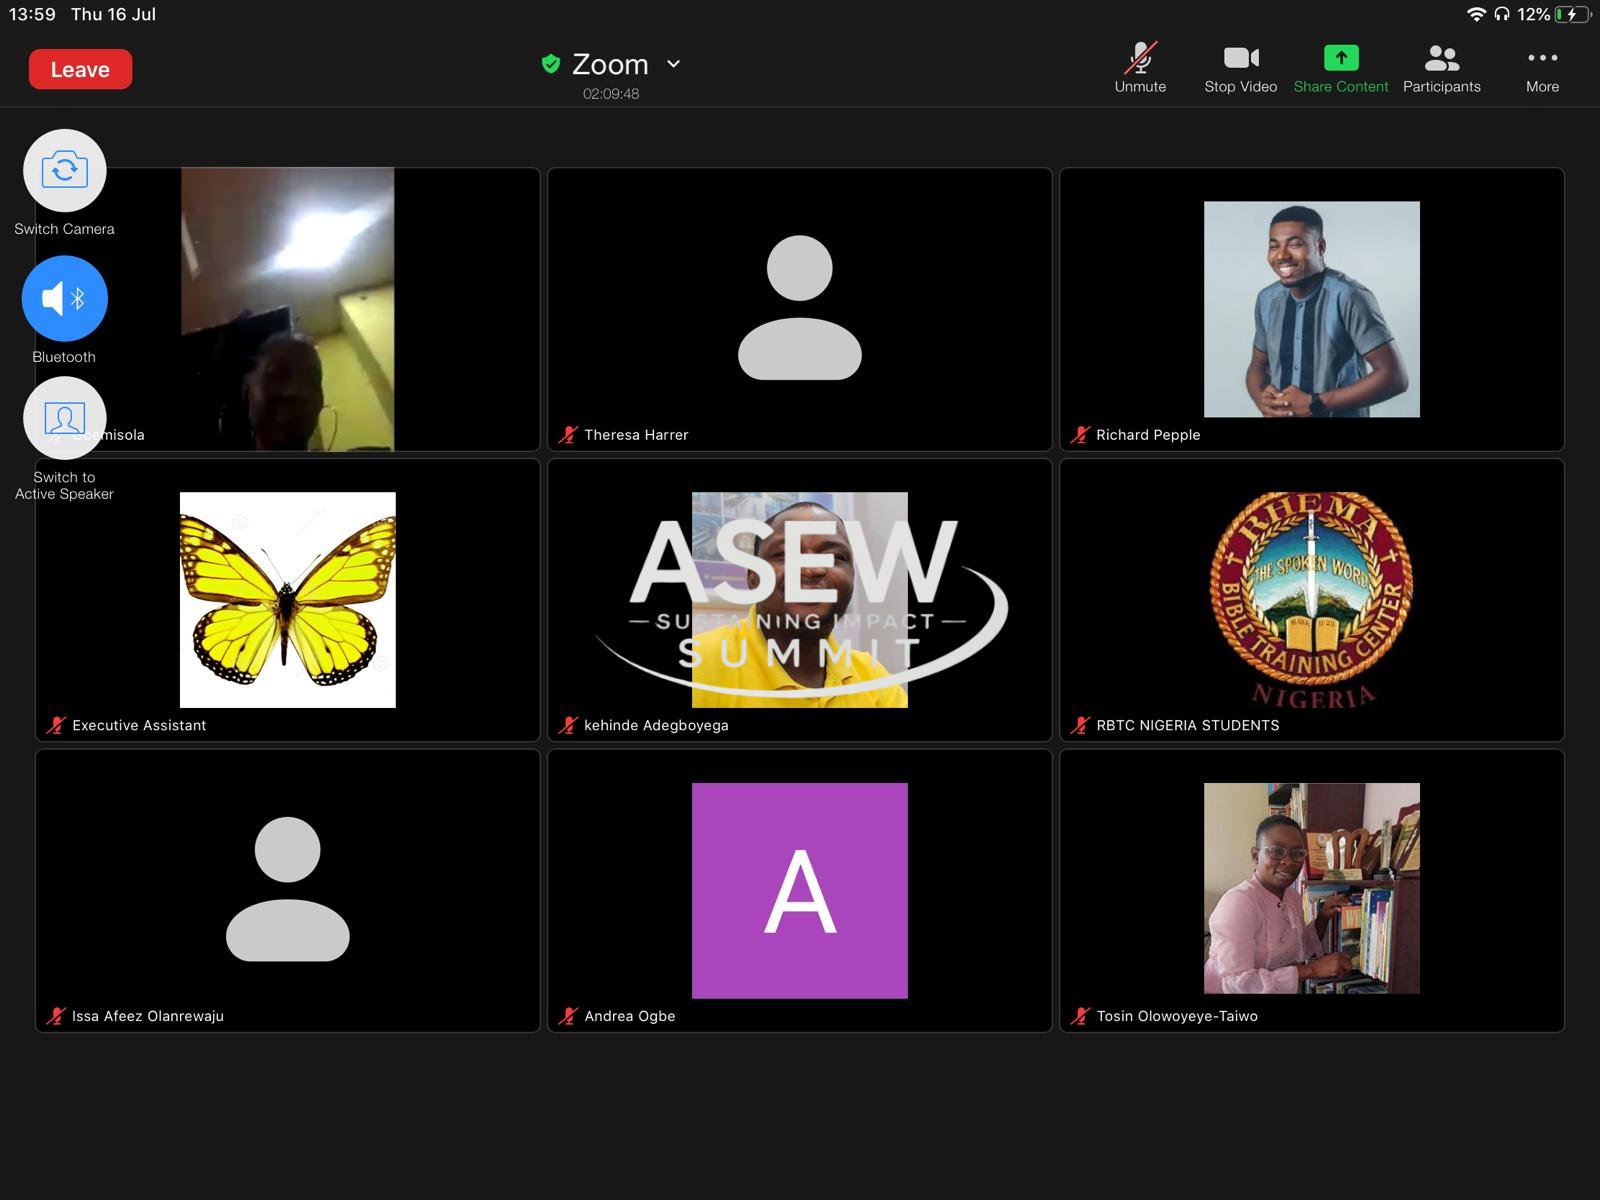
Task: Click muted mic icon beside Executive Assistant
Action: click(x=56, y=725)
